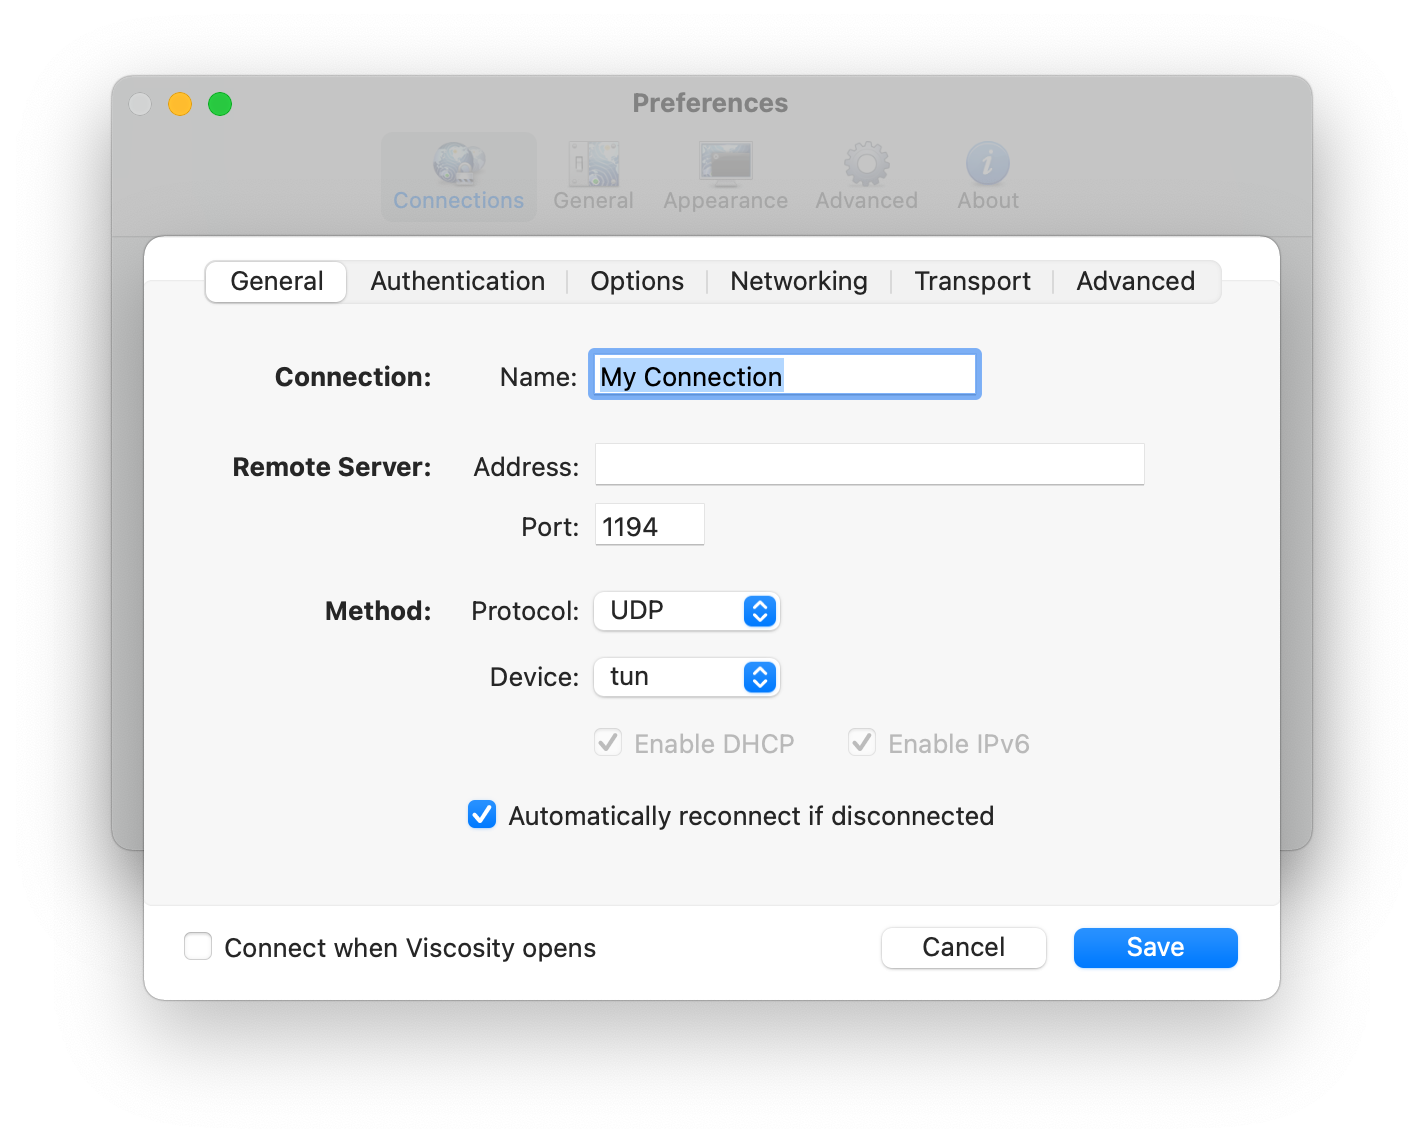This screenshot has width=1424, height=1148.
Task: Switch to the Transport tab
Action: coord(972,281)
